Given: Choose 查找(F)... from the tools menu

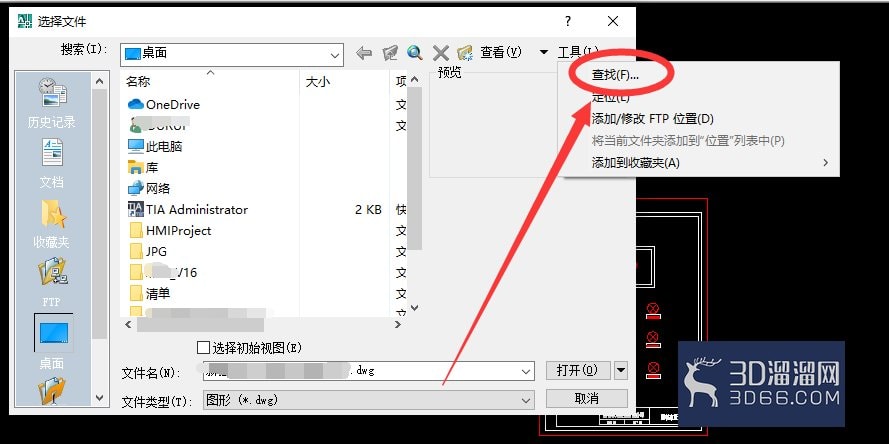Looking at the screenshot, I should pos(615,75).
